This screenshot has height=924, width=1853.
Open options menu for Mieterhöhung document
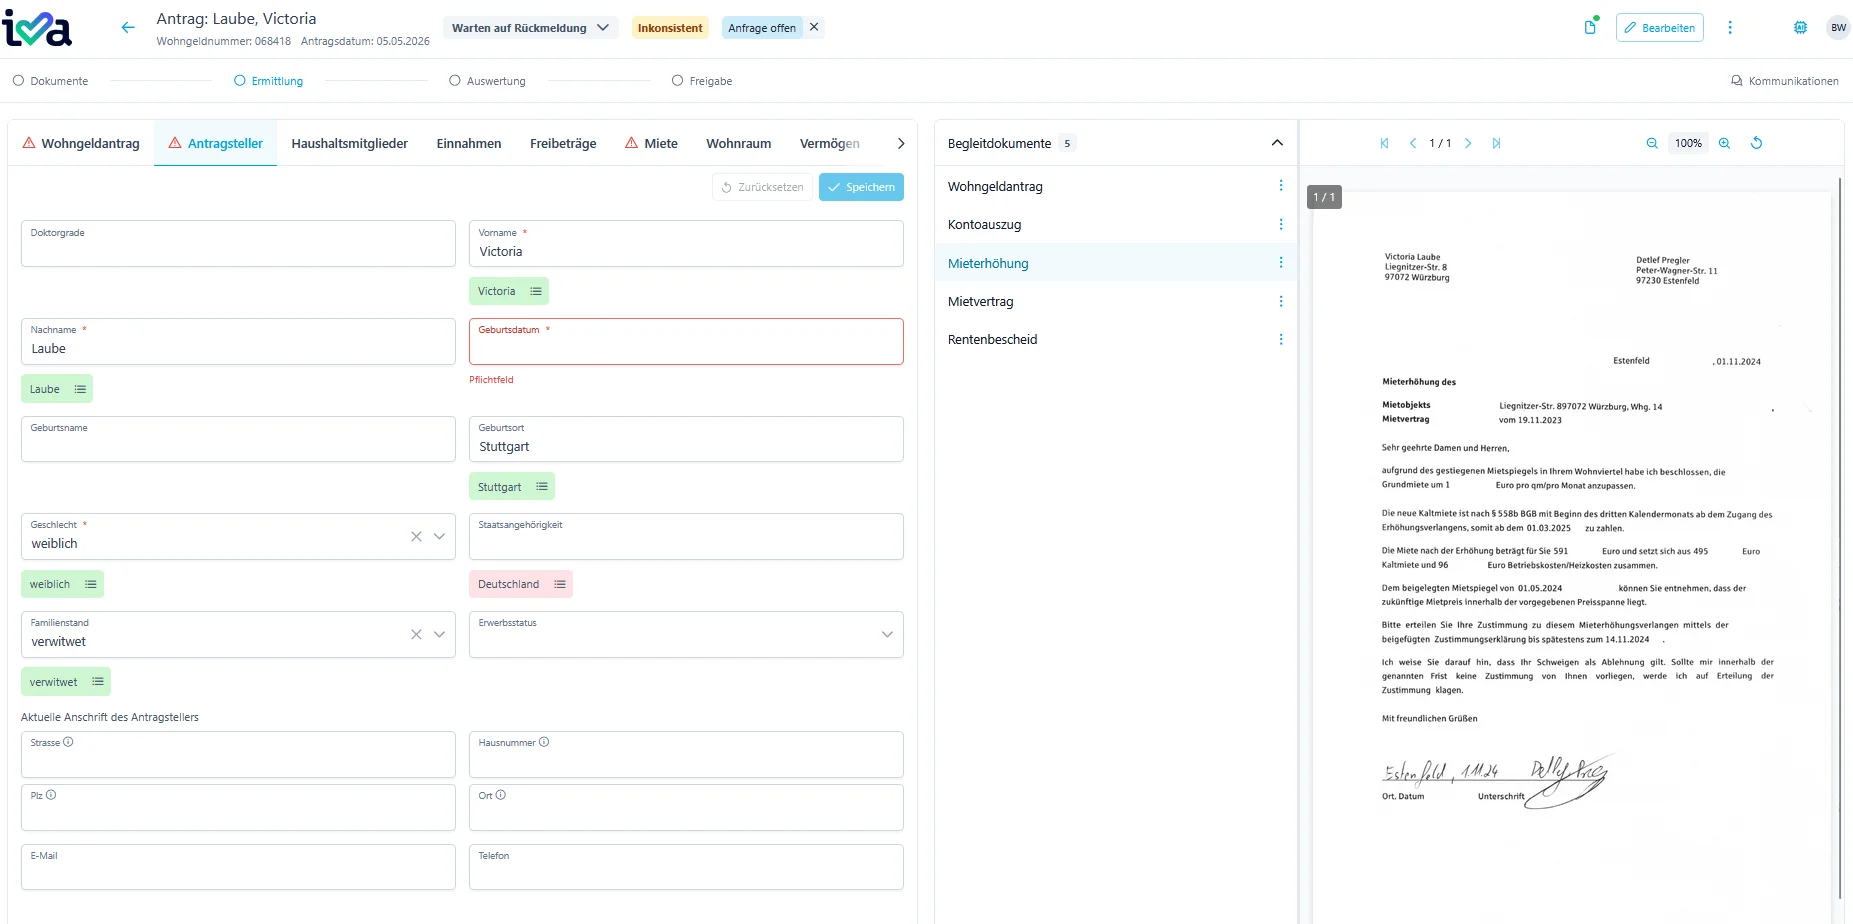coord(1280,262)
